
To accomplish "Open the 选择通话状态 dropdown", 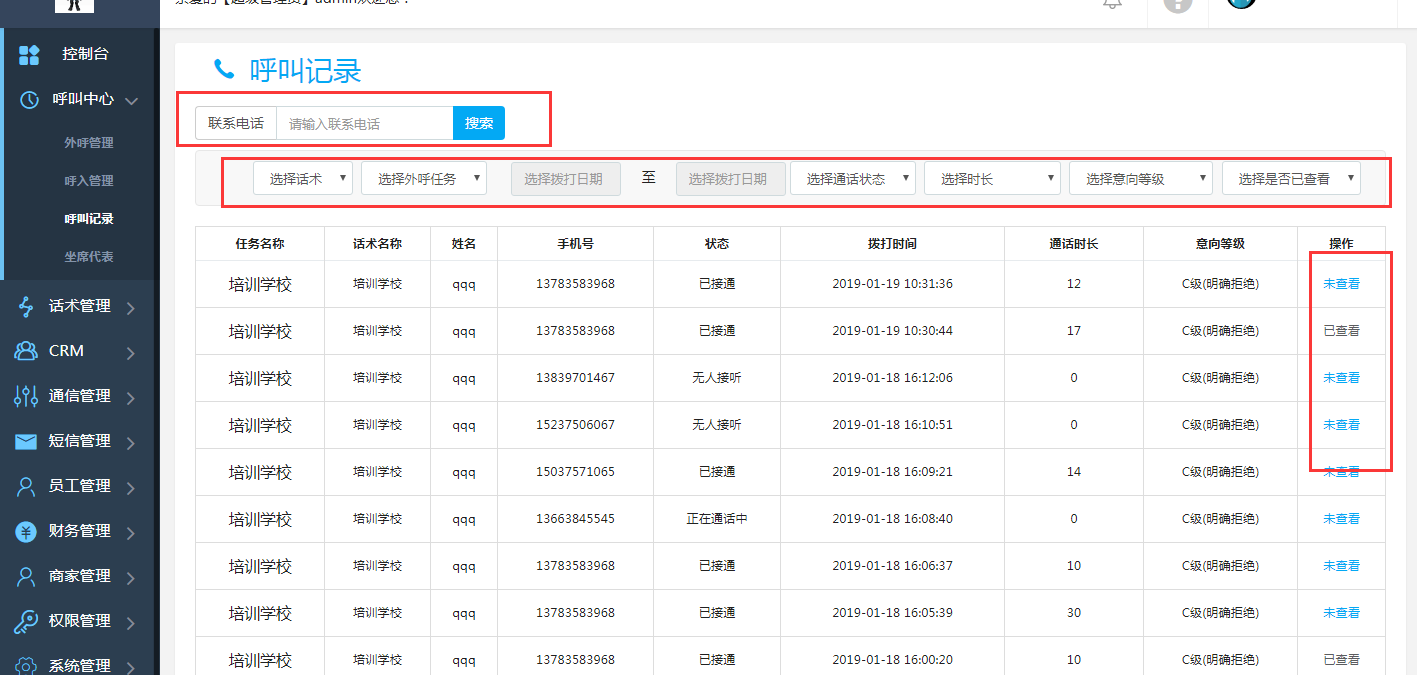I will click(852, 179).
